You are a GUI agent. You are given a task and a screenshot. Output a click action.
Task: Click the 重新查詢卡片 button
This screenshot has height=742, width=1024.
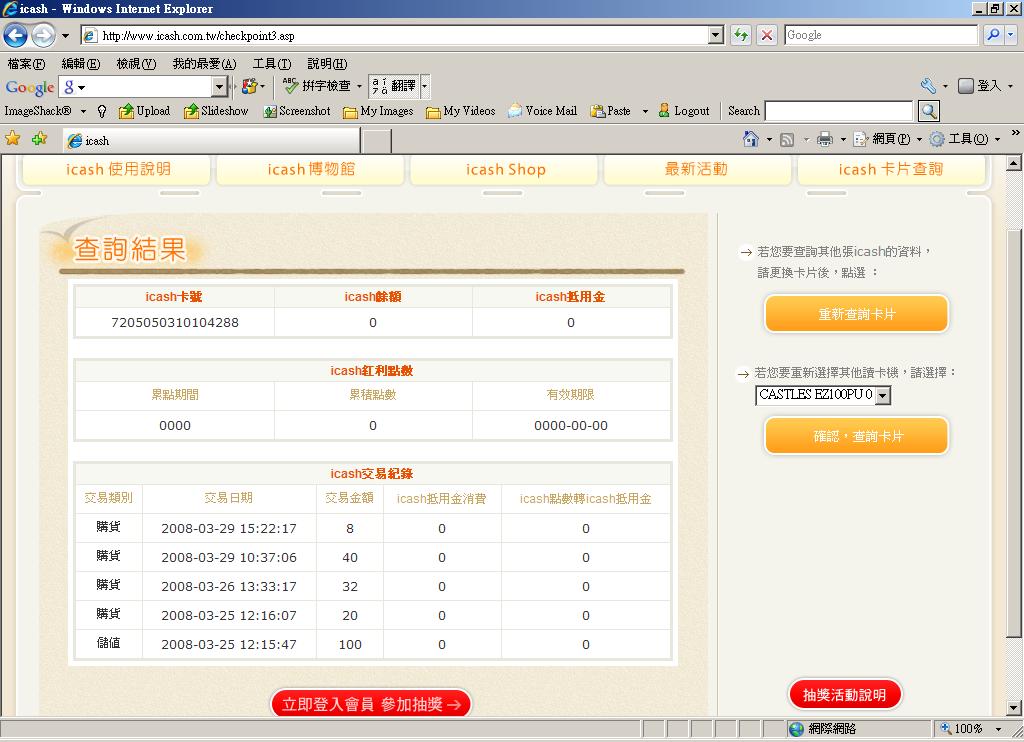(856, 314)
